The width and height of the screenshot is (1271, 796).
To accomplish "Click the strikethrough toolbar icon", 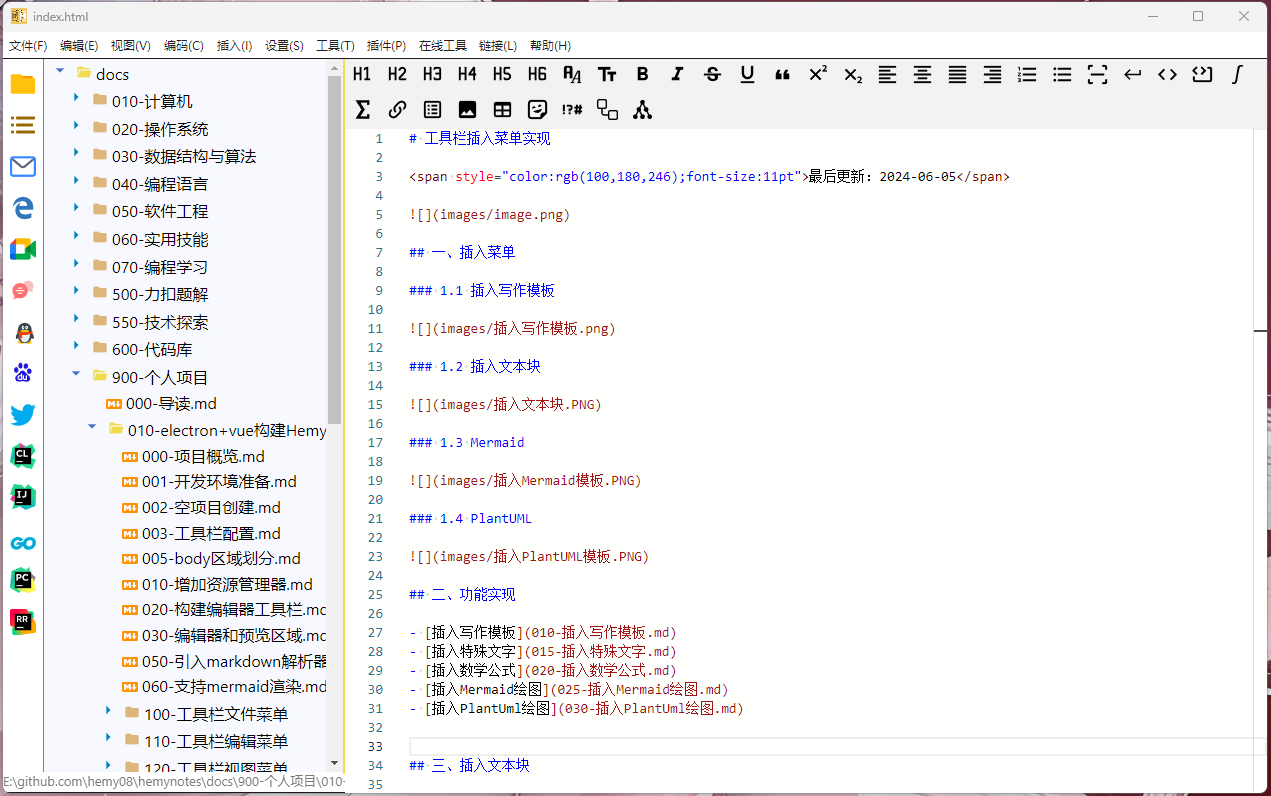I will [712, 74].
